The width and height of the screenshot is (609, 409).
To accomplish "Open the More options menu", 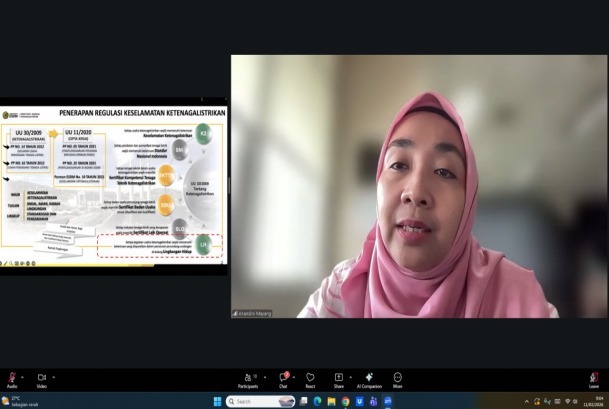I will coord(398,378).
